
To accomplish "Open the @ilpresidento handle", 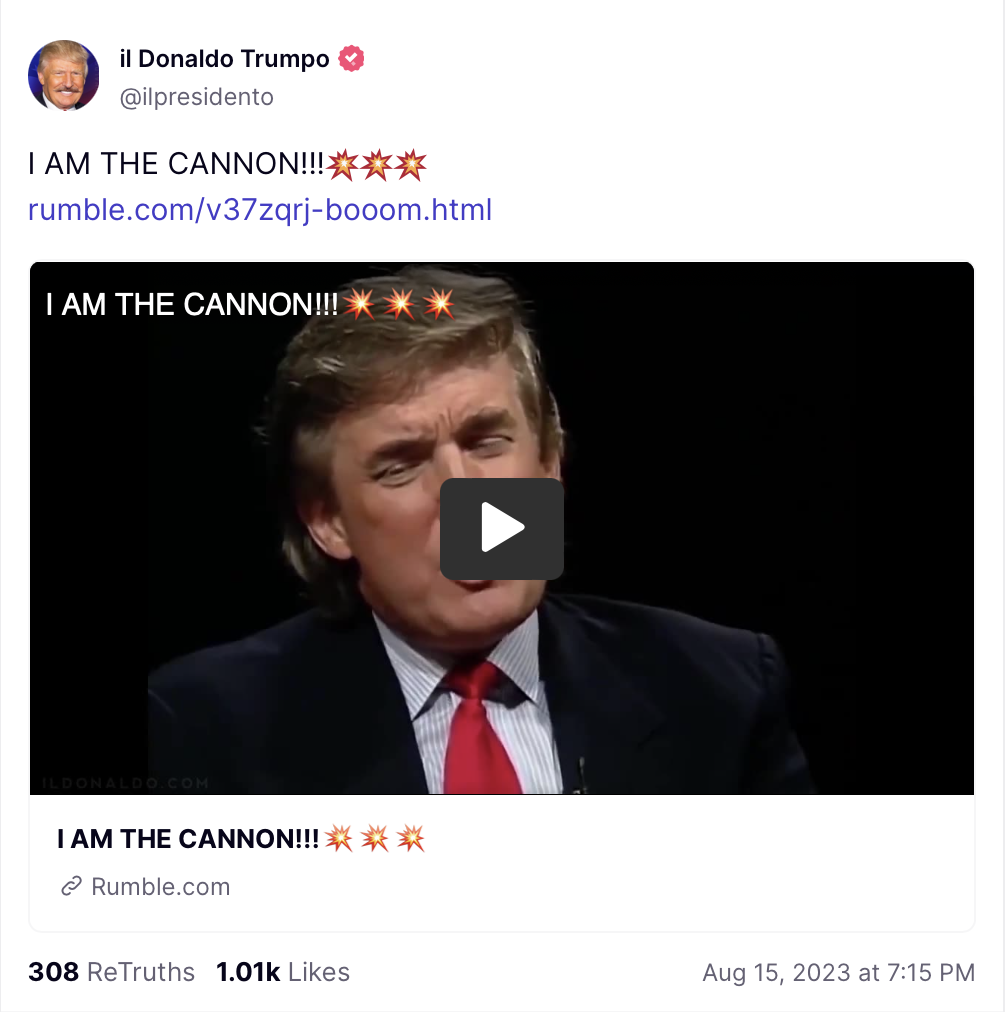I will pos(197,97).
